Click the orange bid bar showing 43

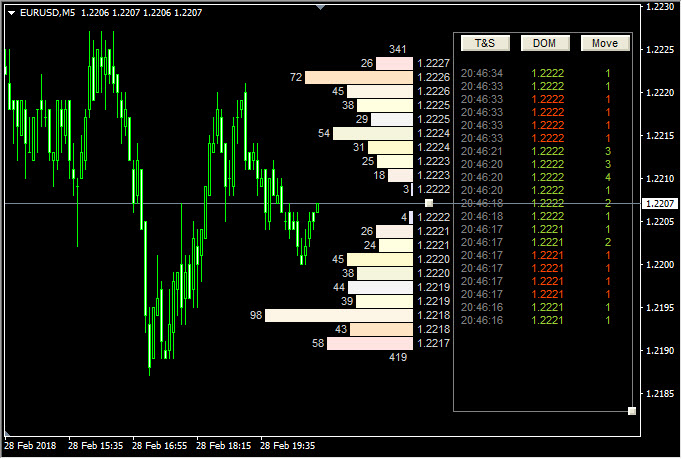click(x=382, y=329)
